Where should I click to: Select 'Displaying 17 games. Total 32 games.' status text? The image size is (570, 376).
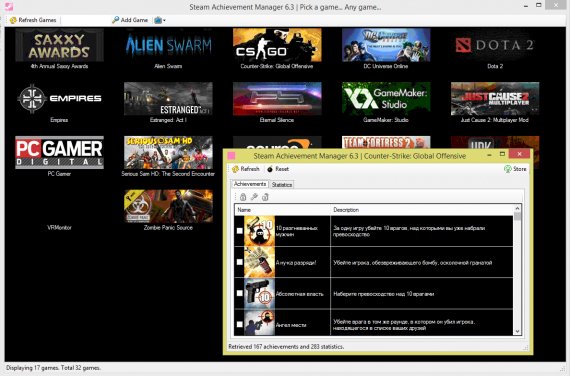(53, 368)
